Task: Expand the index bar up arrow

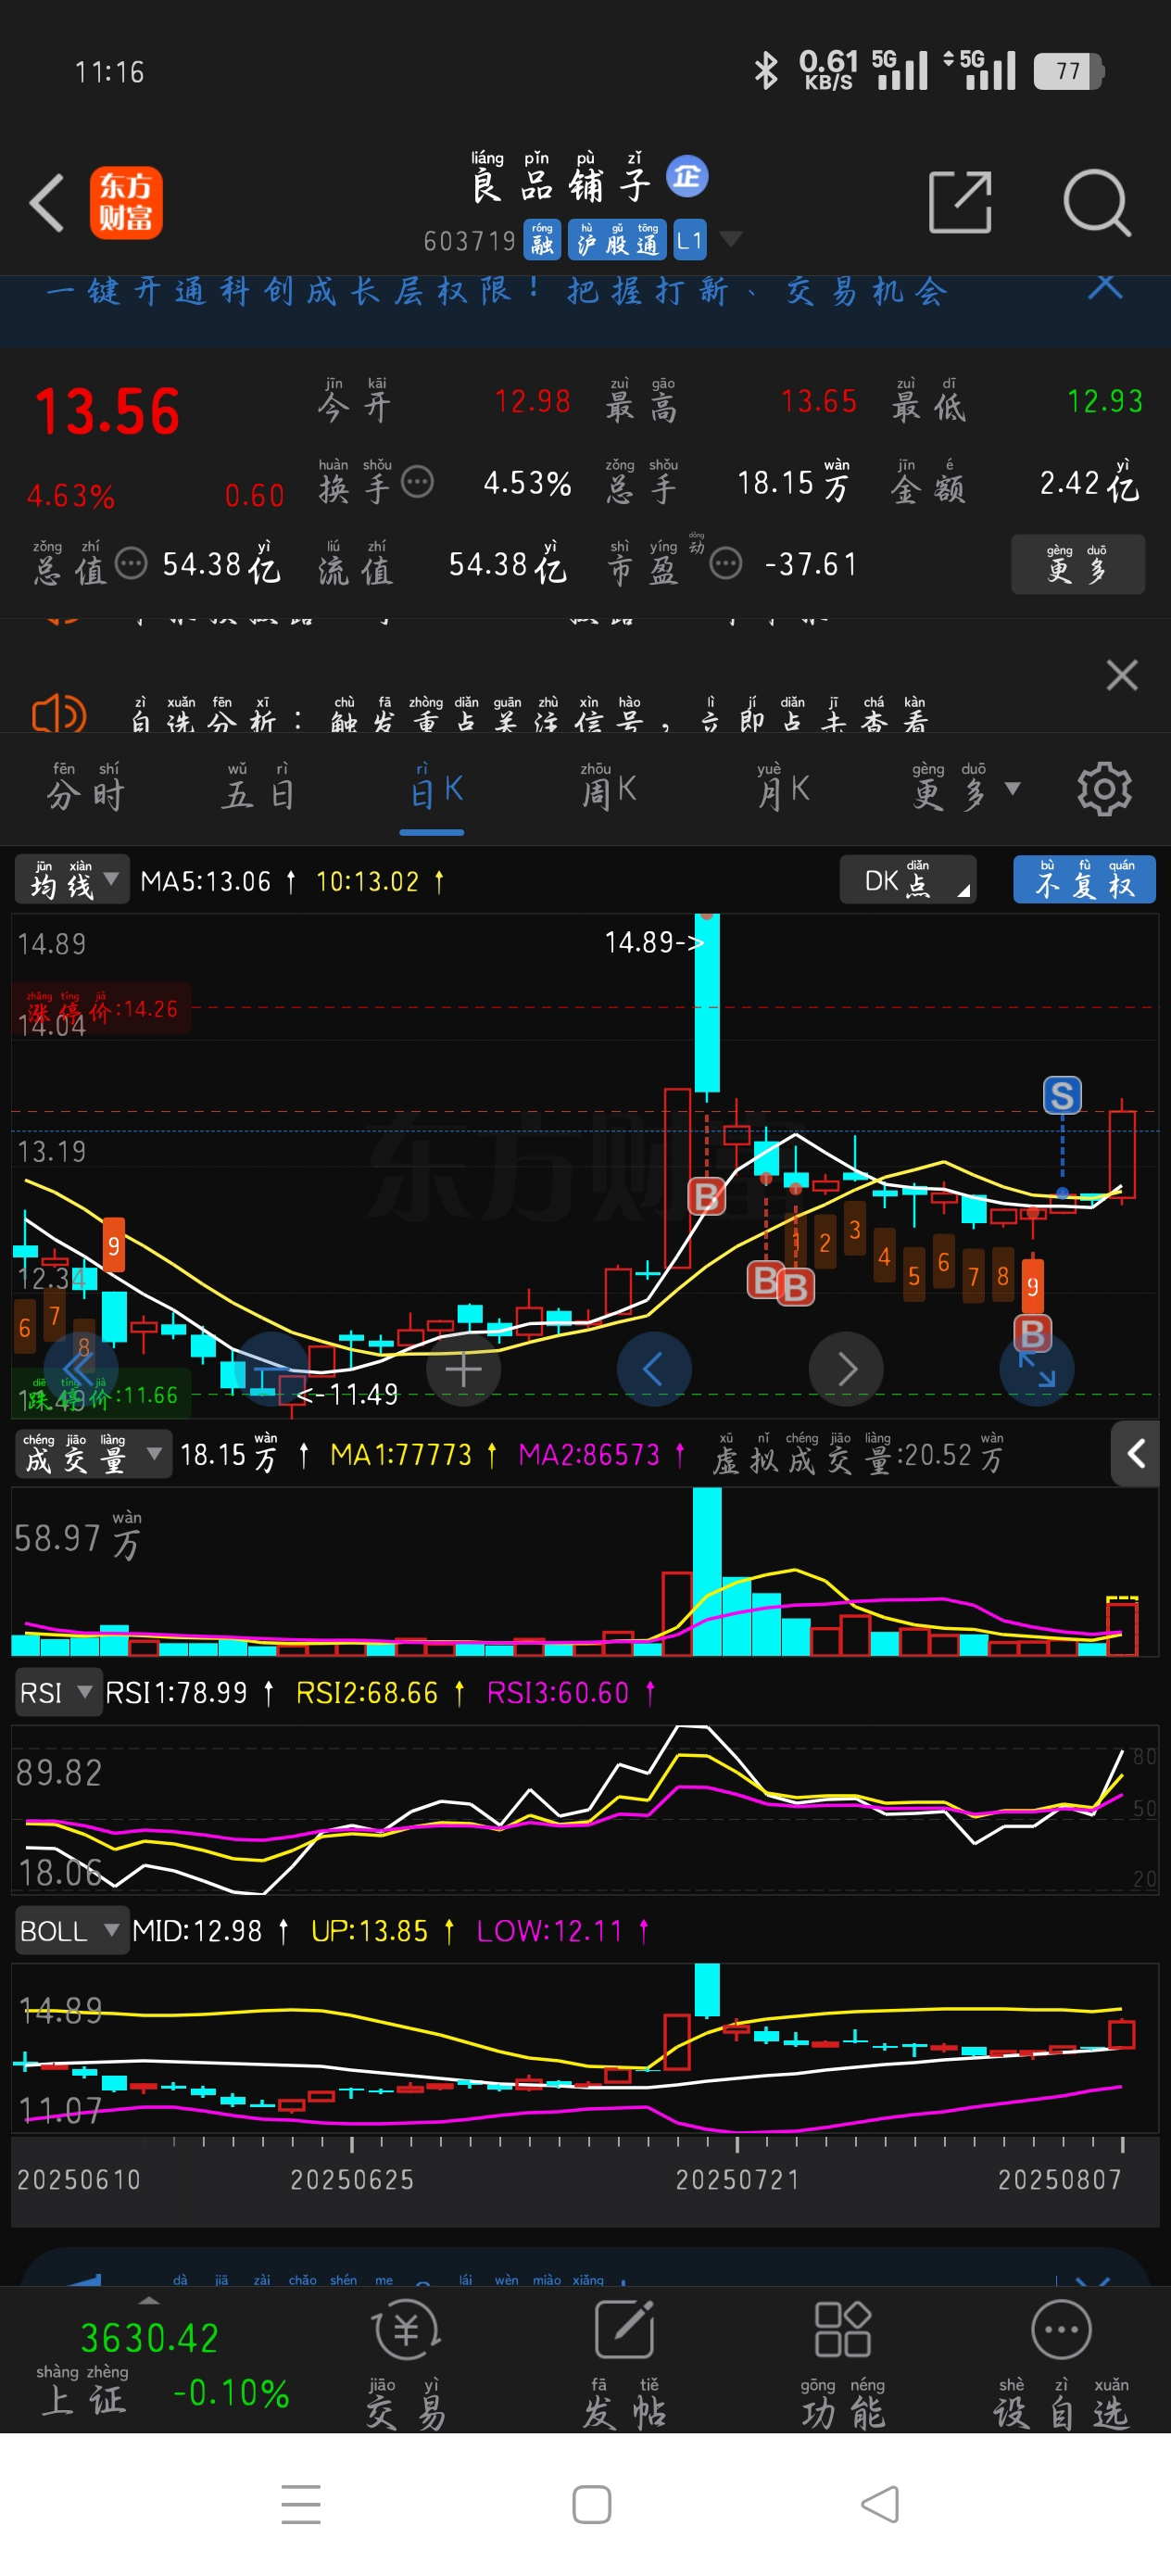Action: (x=148, y=2300)
